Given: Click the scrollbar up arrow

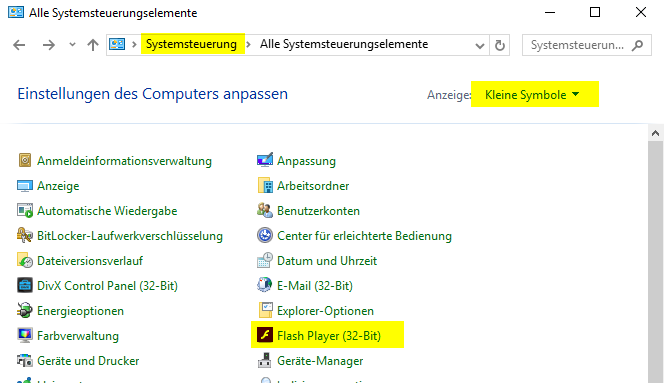Looking at the screenshot, I should click(656, 133).
